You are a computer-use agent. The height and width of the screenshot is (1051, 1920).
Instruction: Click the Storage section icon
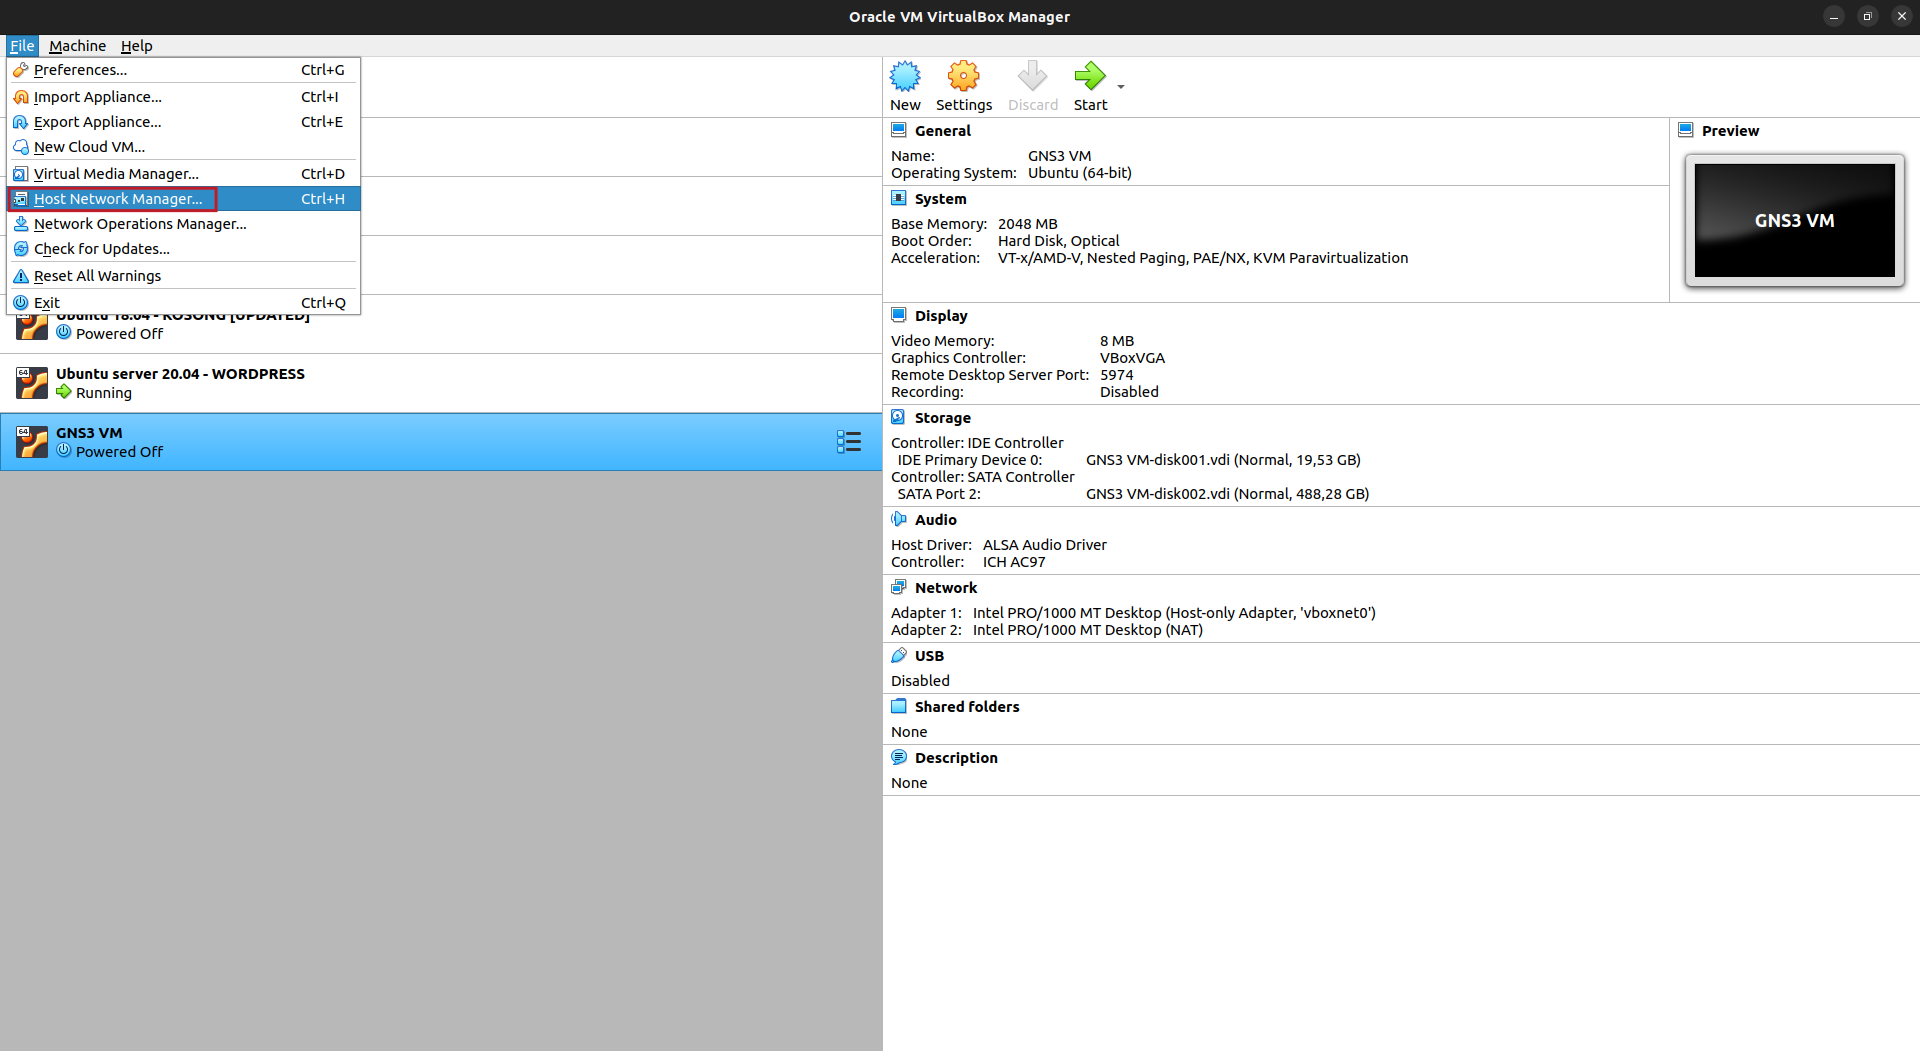point(898,417)
